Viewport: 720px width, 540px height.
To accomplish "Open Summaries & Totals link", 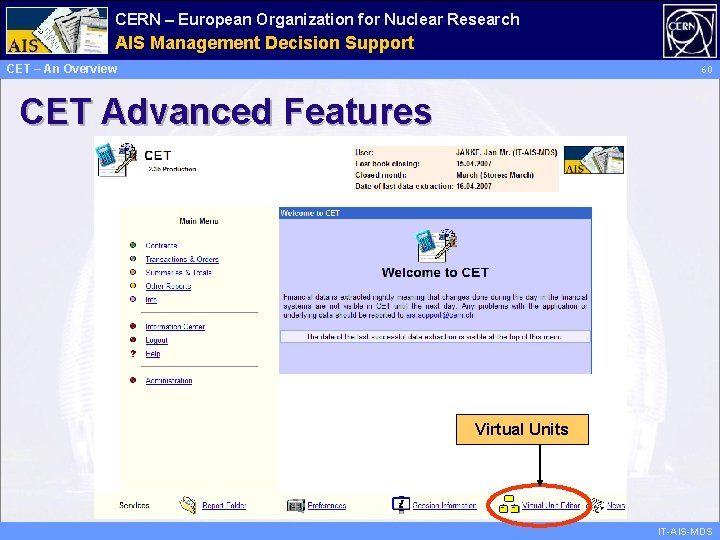I will click(x=178, y=272).
